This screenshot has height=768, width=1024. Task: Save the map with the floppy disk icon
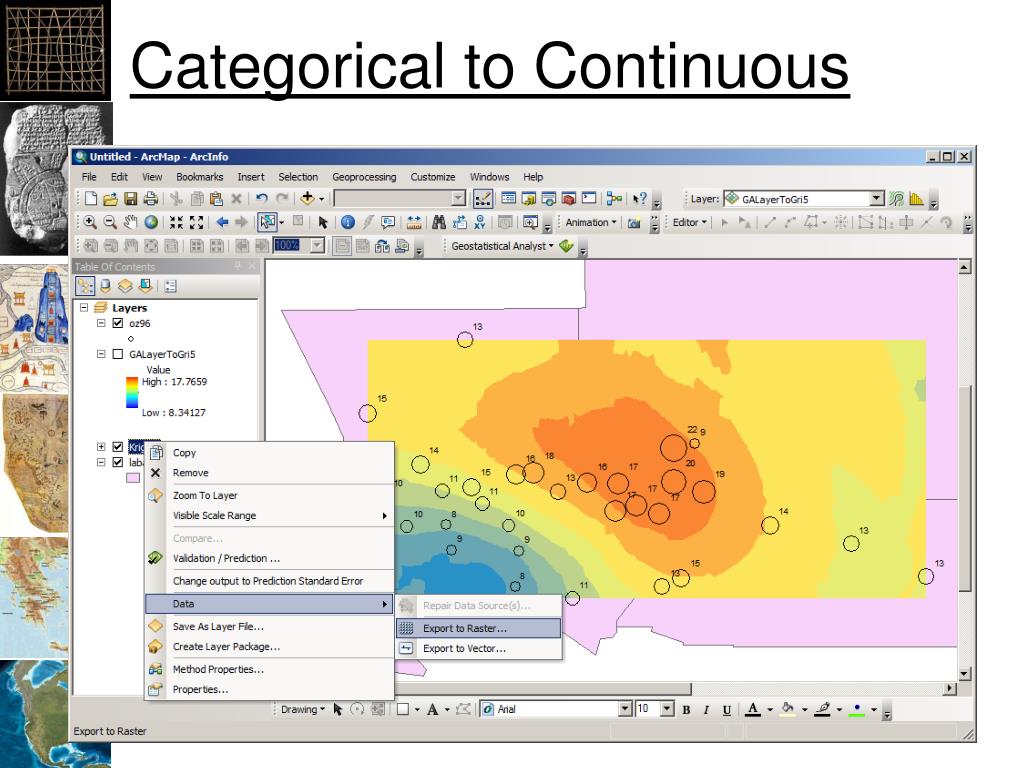pos(130,199)
